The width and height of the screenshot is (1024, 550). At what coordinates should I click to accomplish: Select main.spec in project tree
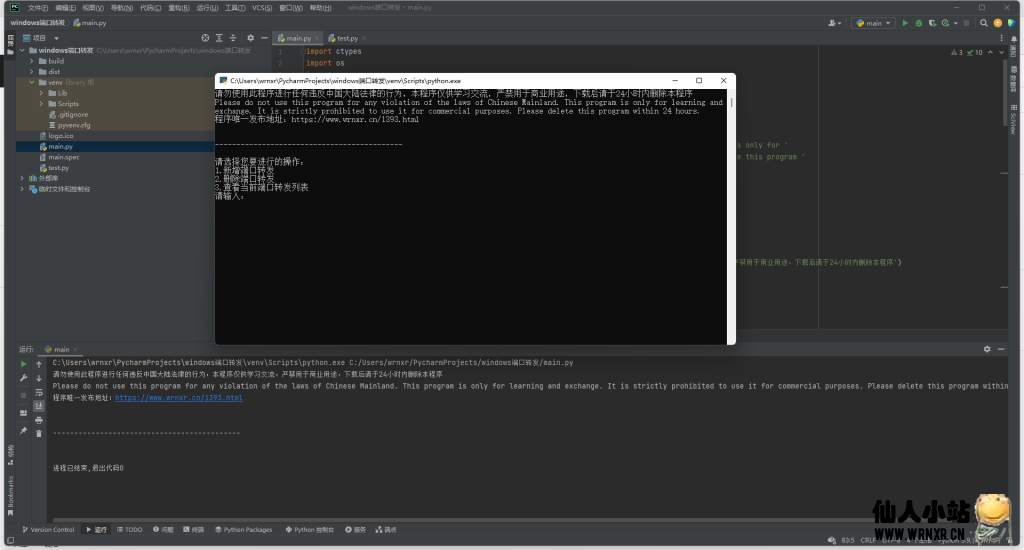[x=64, y=157]
